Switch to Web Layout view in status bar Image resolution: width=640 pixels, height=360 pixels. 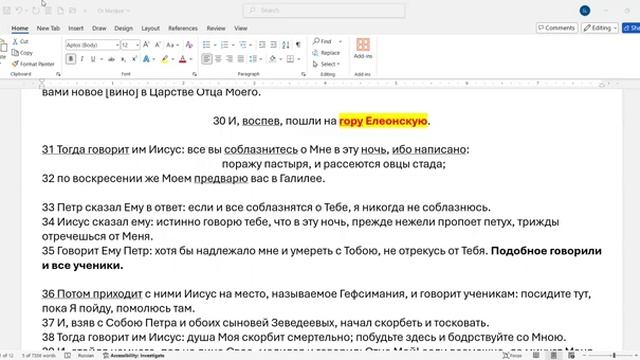point(571,356)
